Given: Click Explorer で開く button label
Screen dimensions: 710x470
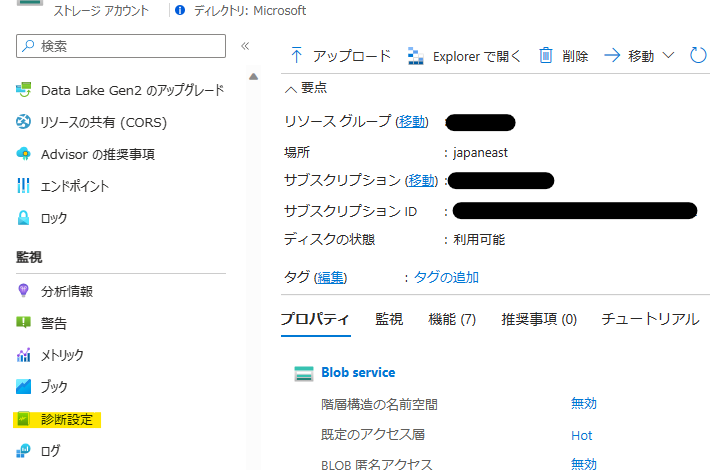Looking at the screenshot, I should (x=476, y=56).
